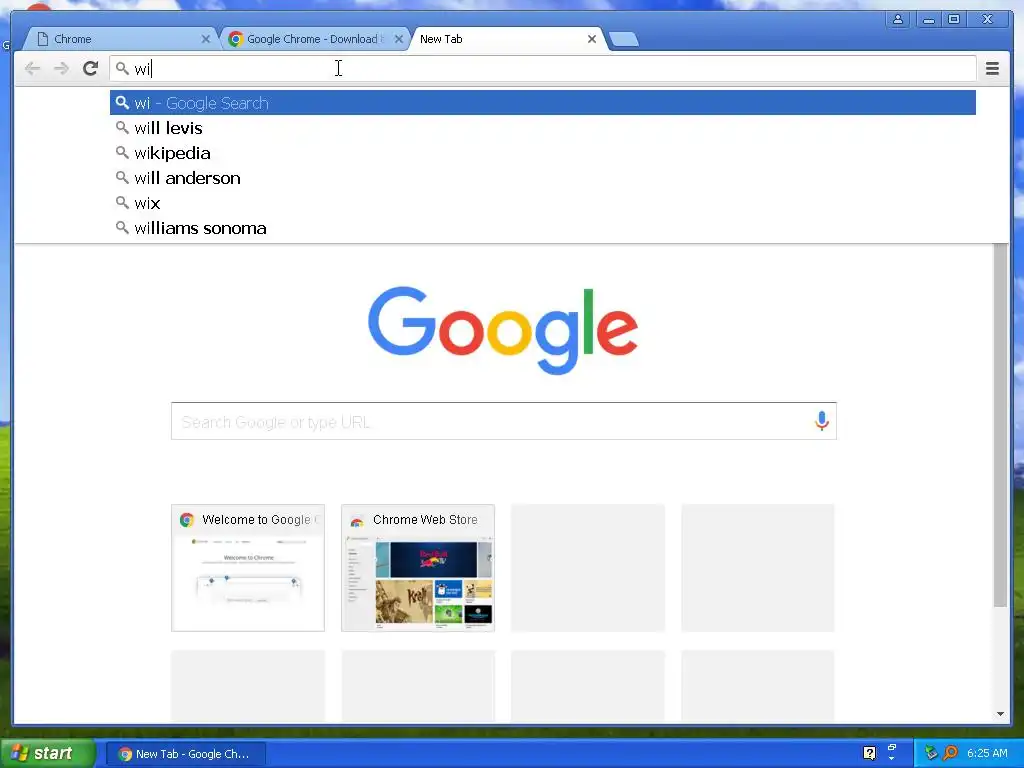Select the 'williams sonoma' suggestion
The image size is (1024, 768).
(543, 228)
